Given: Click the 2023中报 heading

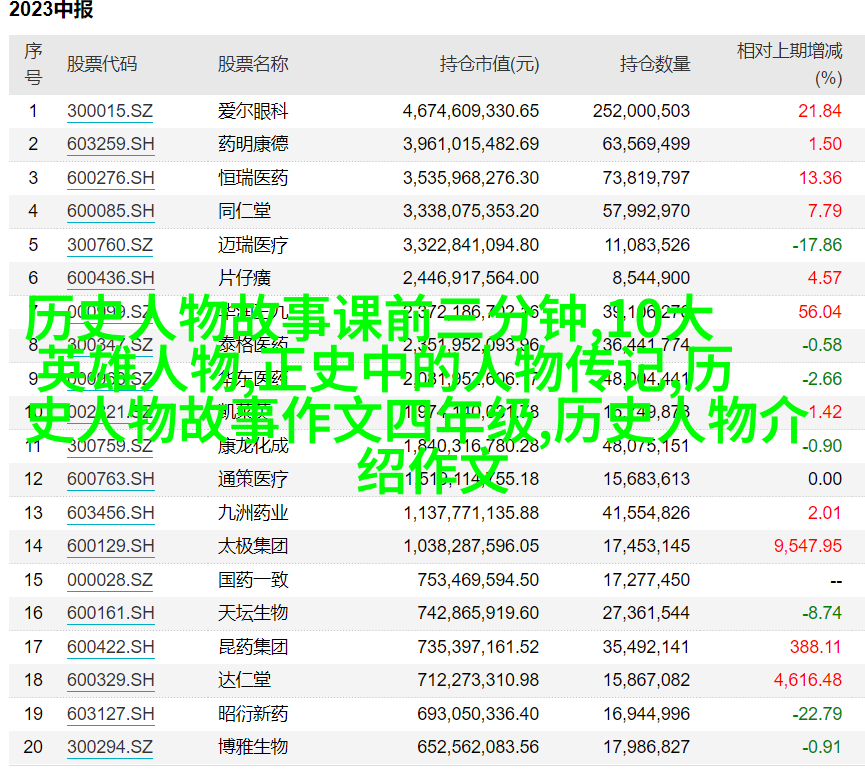Looking at the screenshot, I should pos(51,10).
